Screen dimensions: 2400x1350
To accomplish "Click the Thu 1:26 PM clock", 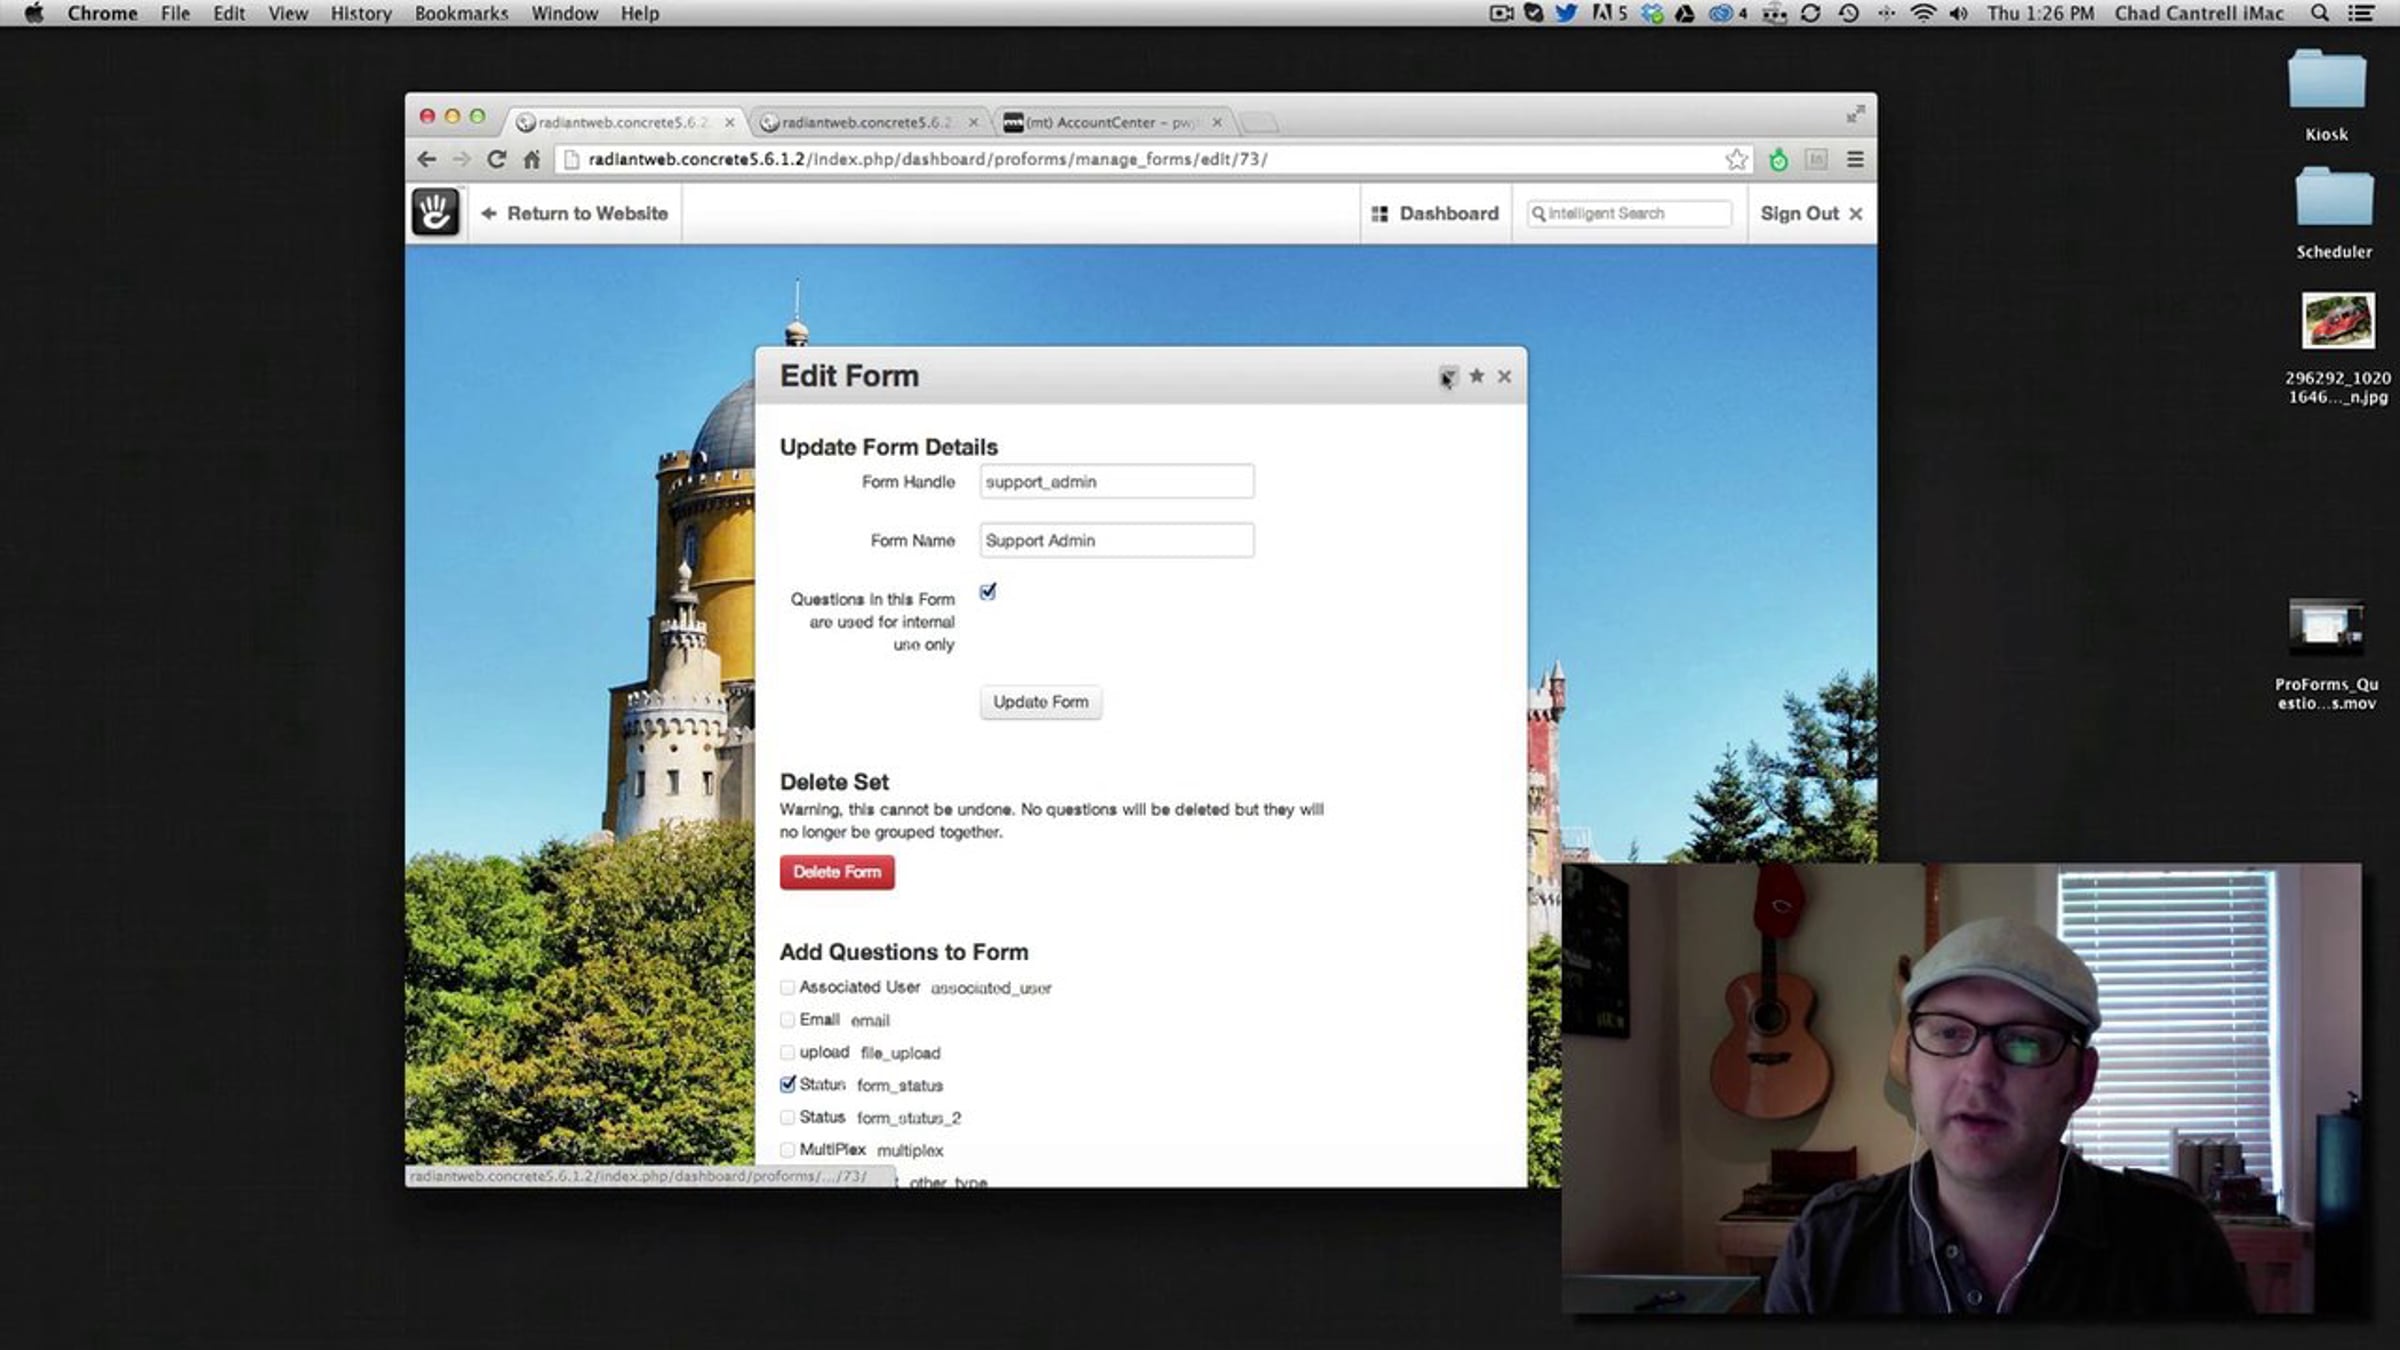I will [2040, 13].
